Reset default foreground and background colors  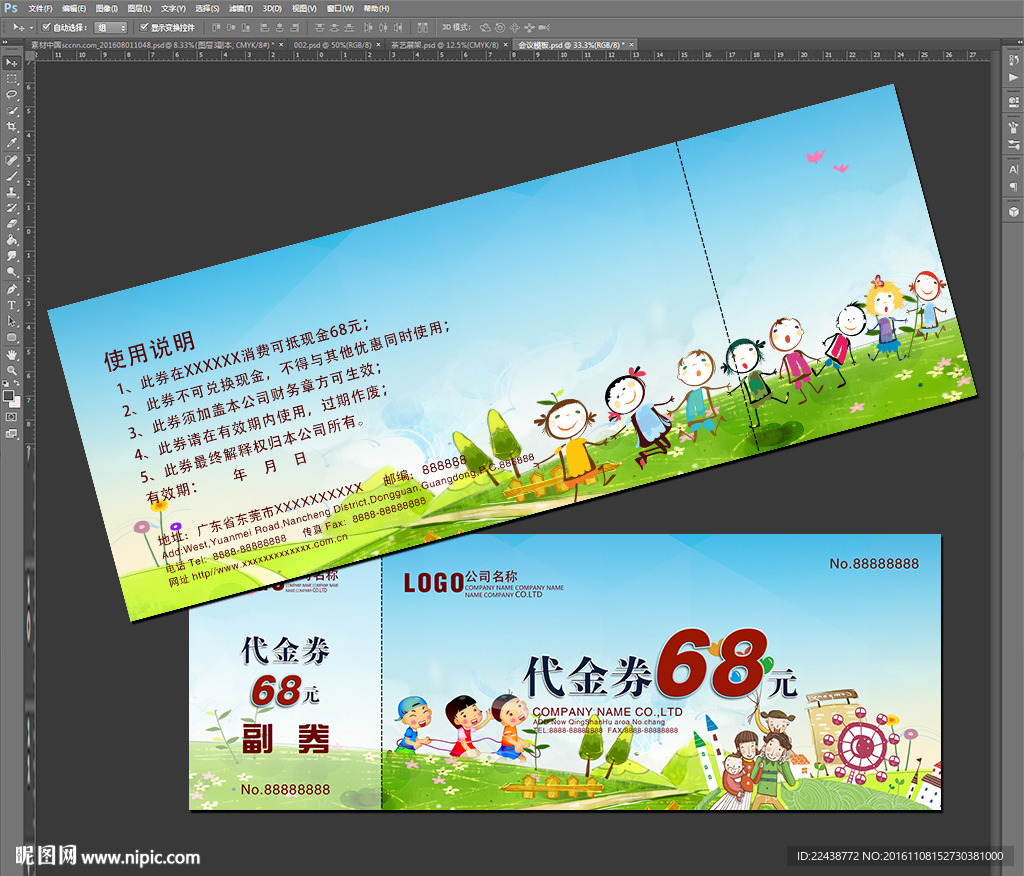(6, 383)
